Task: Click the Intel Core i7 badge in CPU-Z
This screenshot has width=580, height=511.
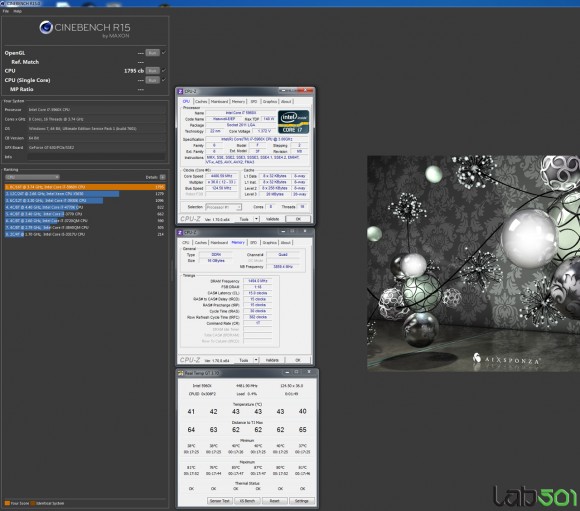Action: (293, 122)
